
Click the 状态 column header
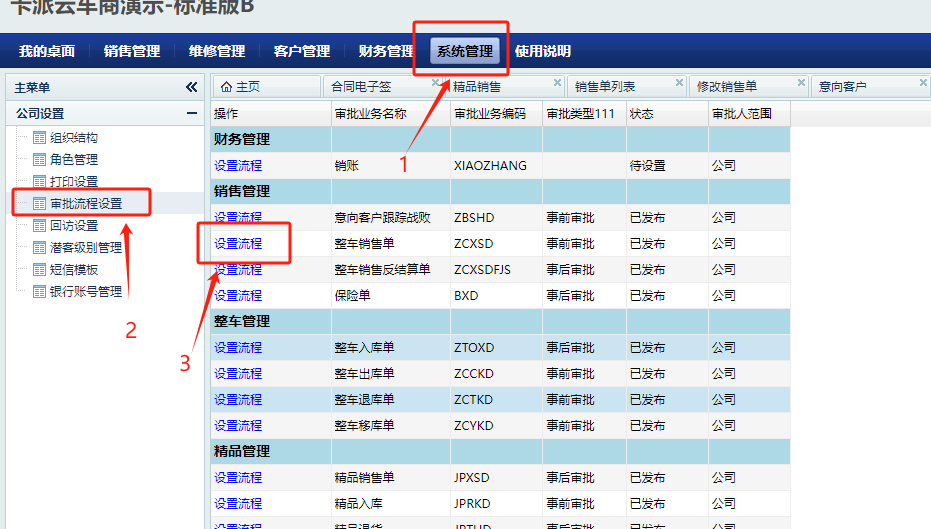click(x=641, y=114)
